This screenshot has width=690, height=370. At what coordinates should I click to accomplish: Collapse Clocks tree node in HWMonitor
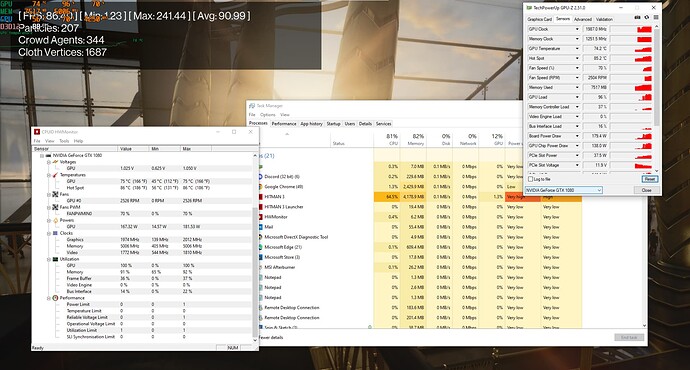49,233
